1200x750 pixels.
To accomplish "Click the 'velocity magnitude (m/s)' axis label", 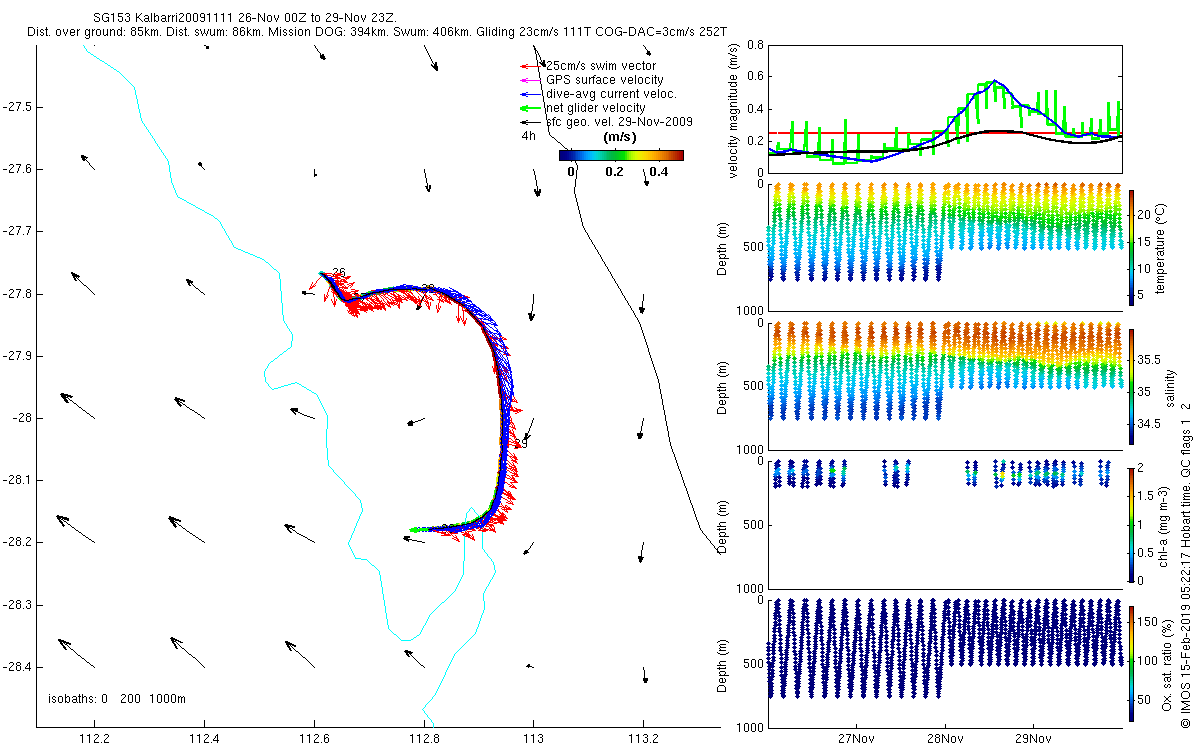I will 735,112.
